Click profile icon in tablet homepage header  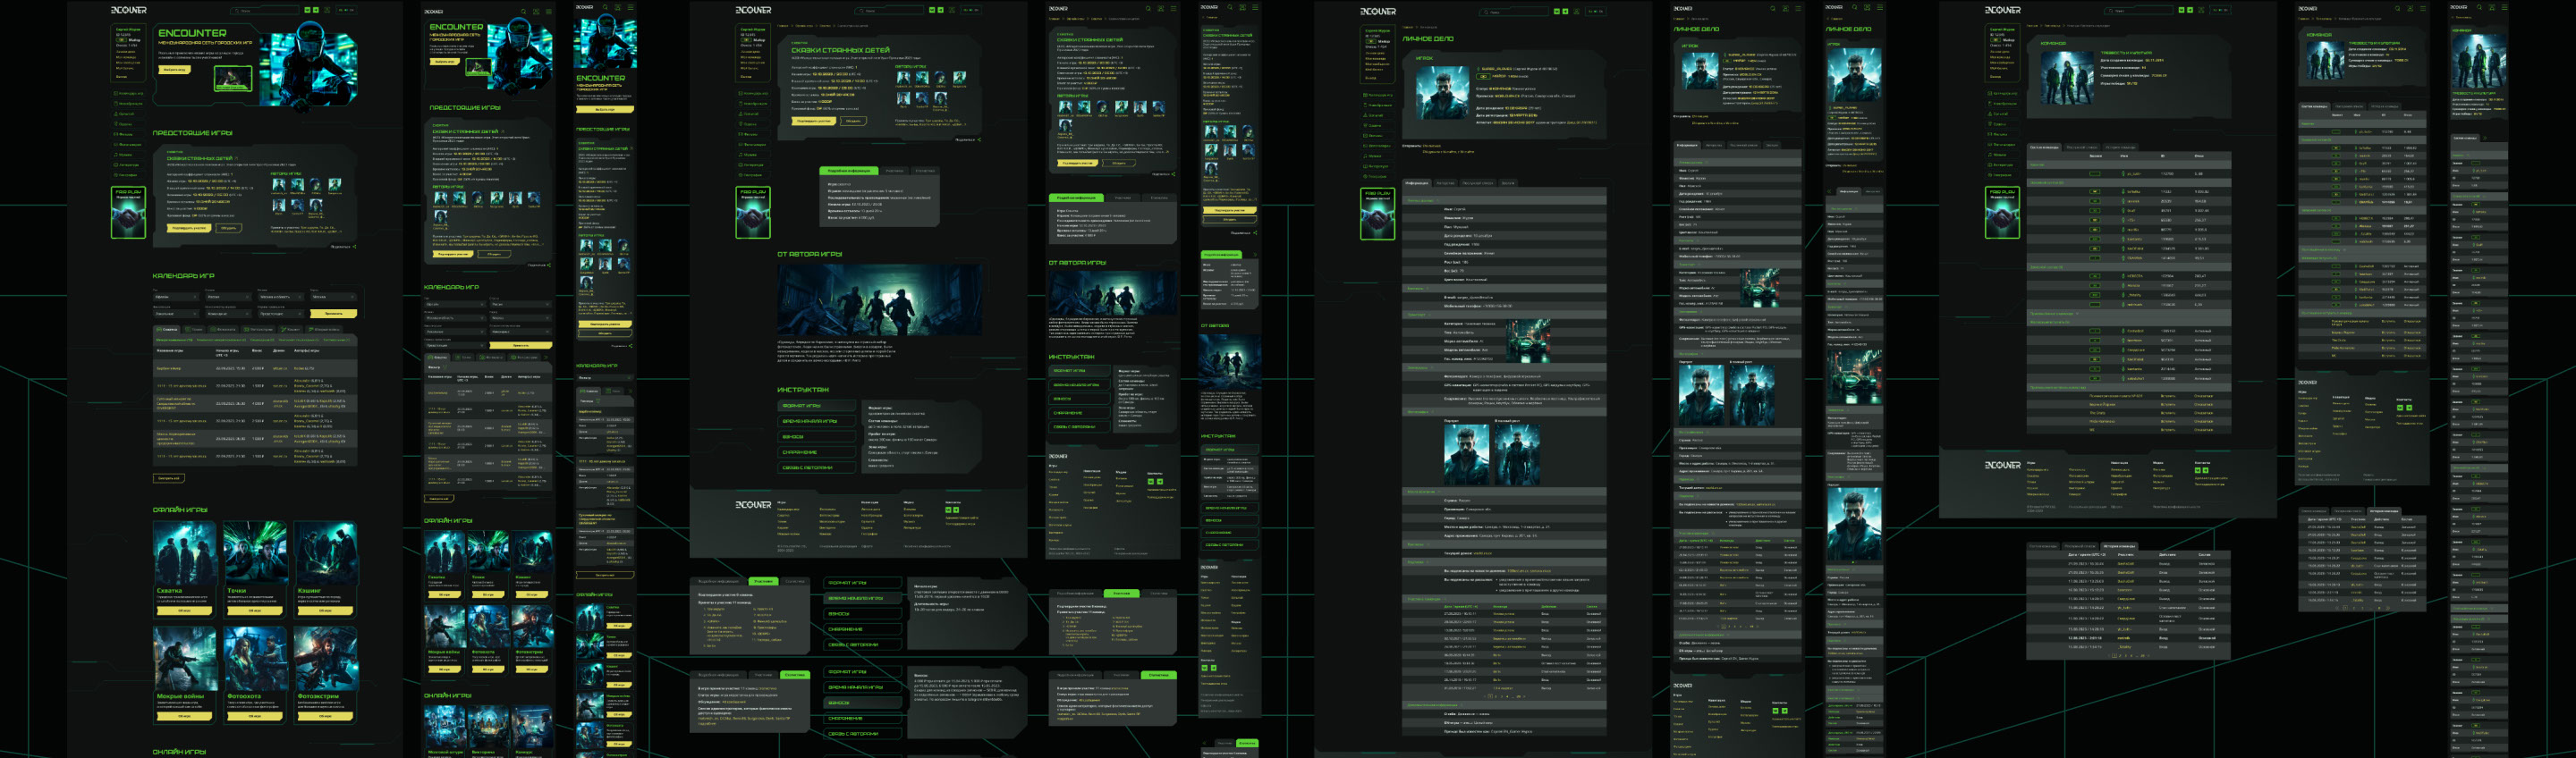click(535, 11)
